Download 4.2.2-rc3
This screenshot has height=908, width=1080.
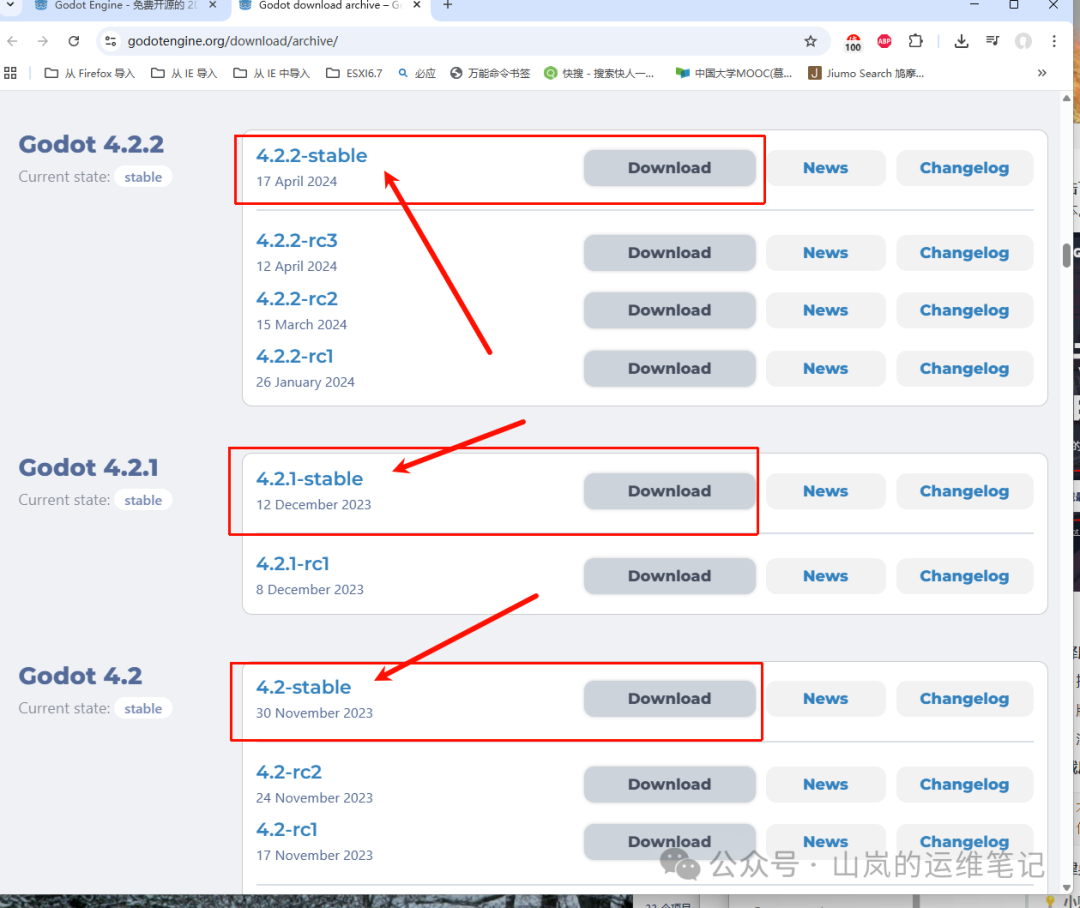(669, 253)
